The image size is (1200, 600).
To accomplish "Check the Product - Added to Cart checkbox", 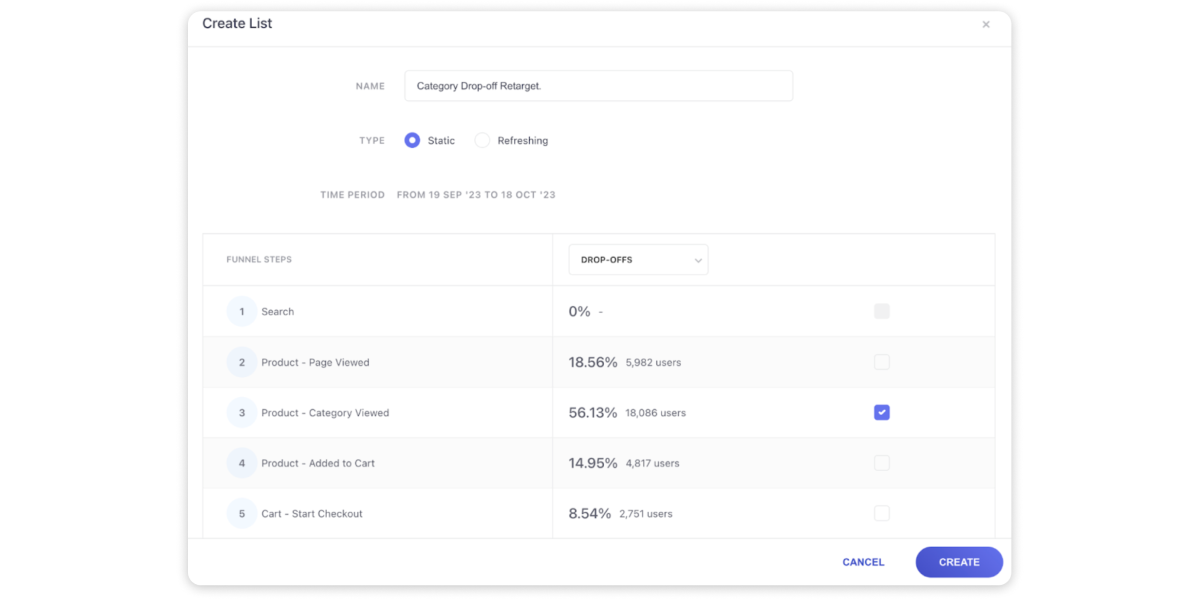I will (x=881, y=463).
